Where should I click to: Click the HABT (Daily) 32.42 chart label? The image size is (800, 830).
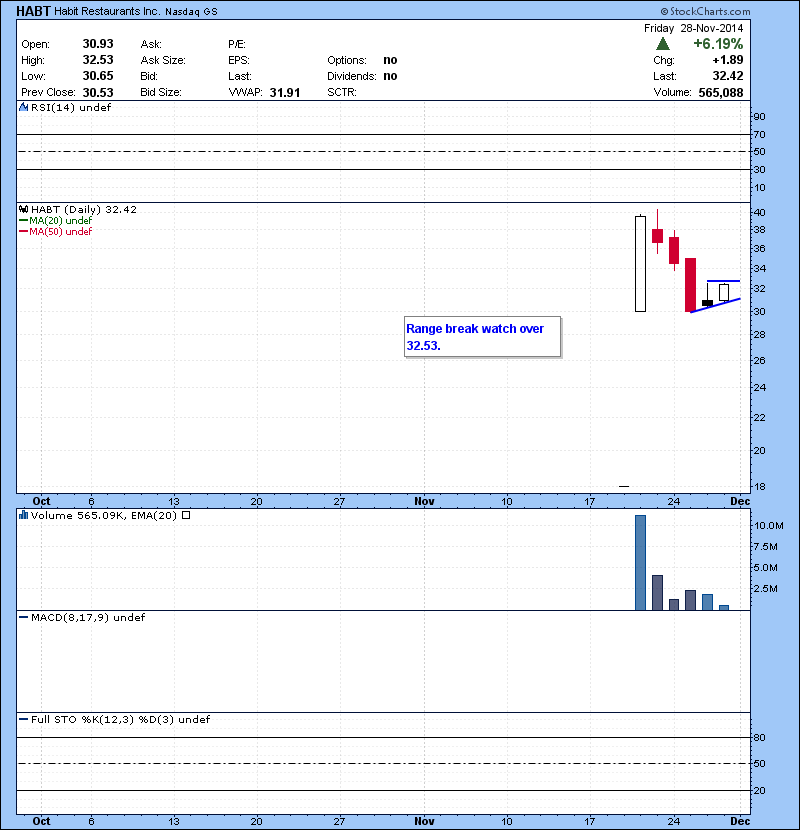click(84, 210)
